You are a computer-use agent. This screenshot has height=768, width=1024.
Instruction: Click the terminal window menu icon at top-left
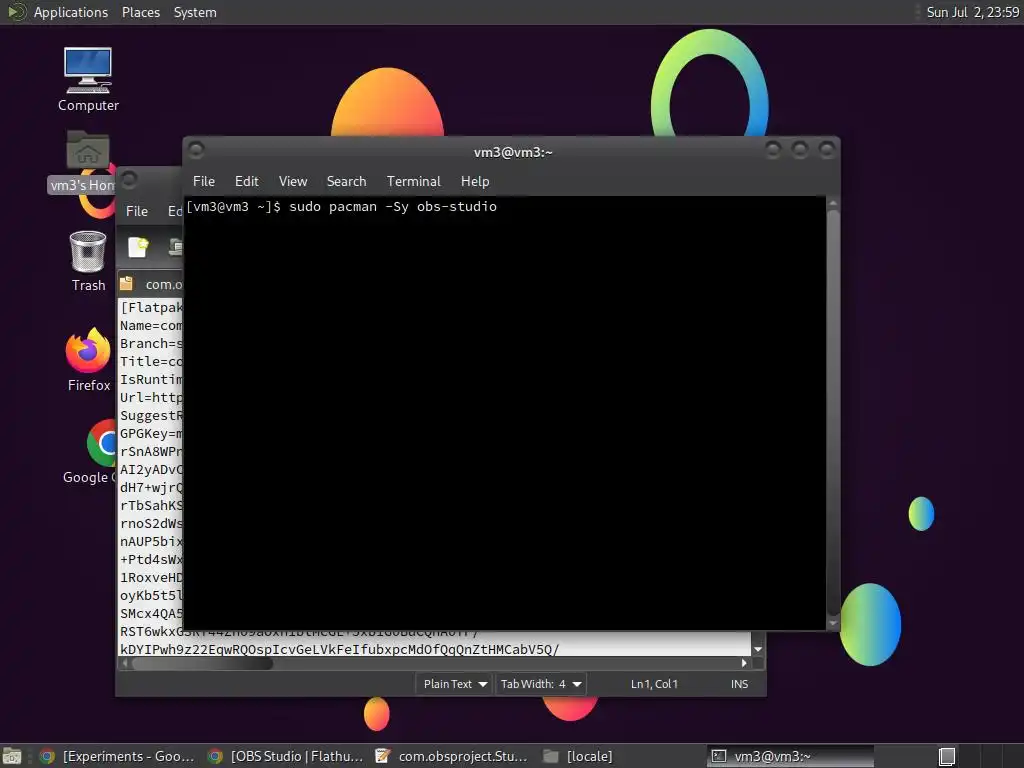click(x=196, y=151)
